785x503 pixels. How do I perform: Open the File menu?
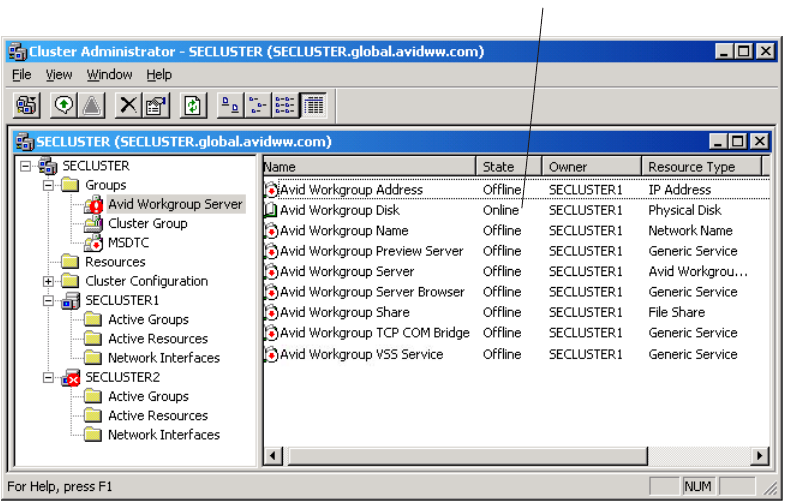tap(22, 75)
